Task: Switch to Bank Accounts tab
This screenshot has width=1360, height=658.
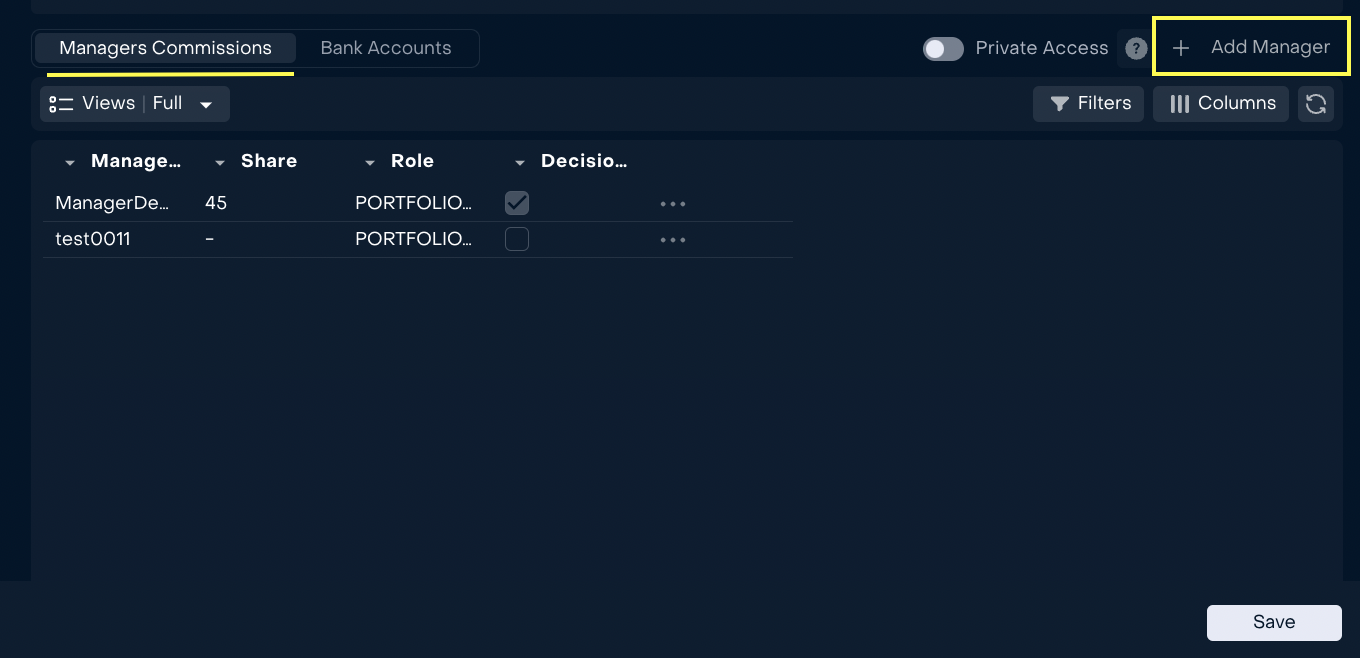Action: [386, 48]
